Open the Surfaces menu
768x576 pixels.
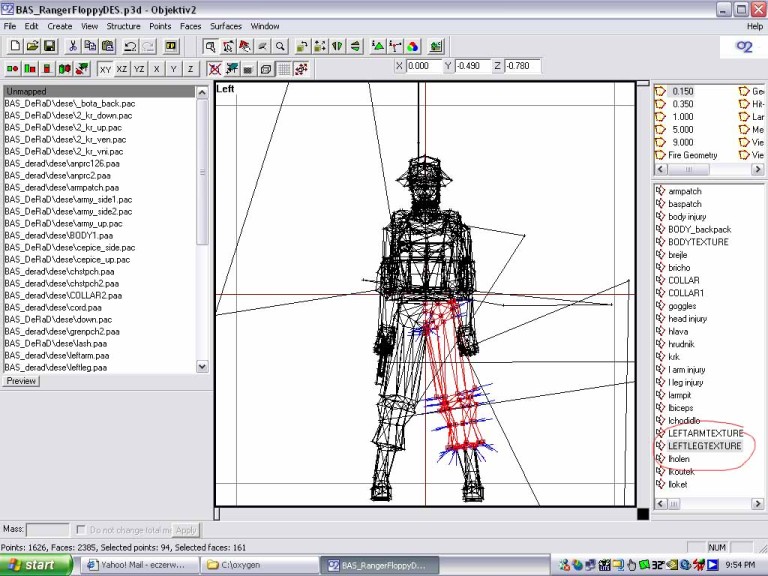pos(225,25)
